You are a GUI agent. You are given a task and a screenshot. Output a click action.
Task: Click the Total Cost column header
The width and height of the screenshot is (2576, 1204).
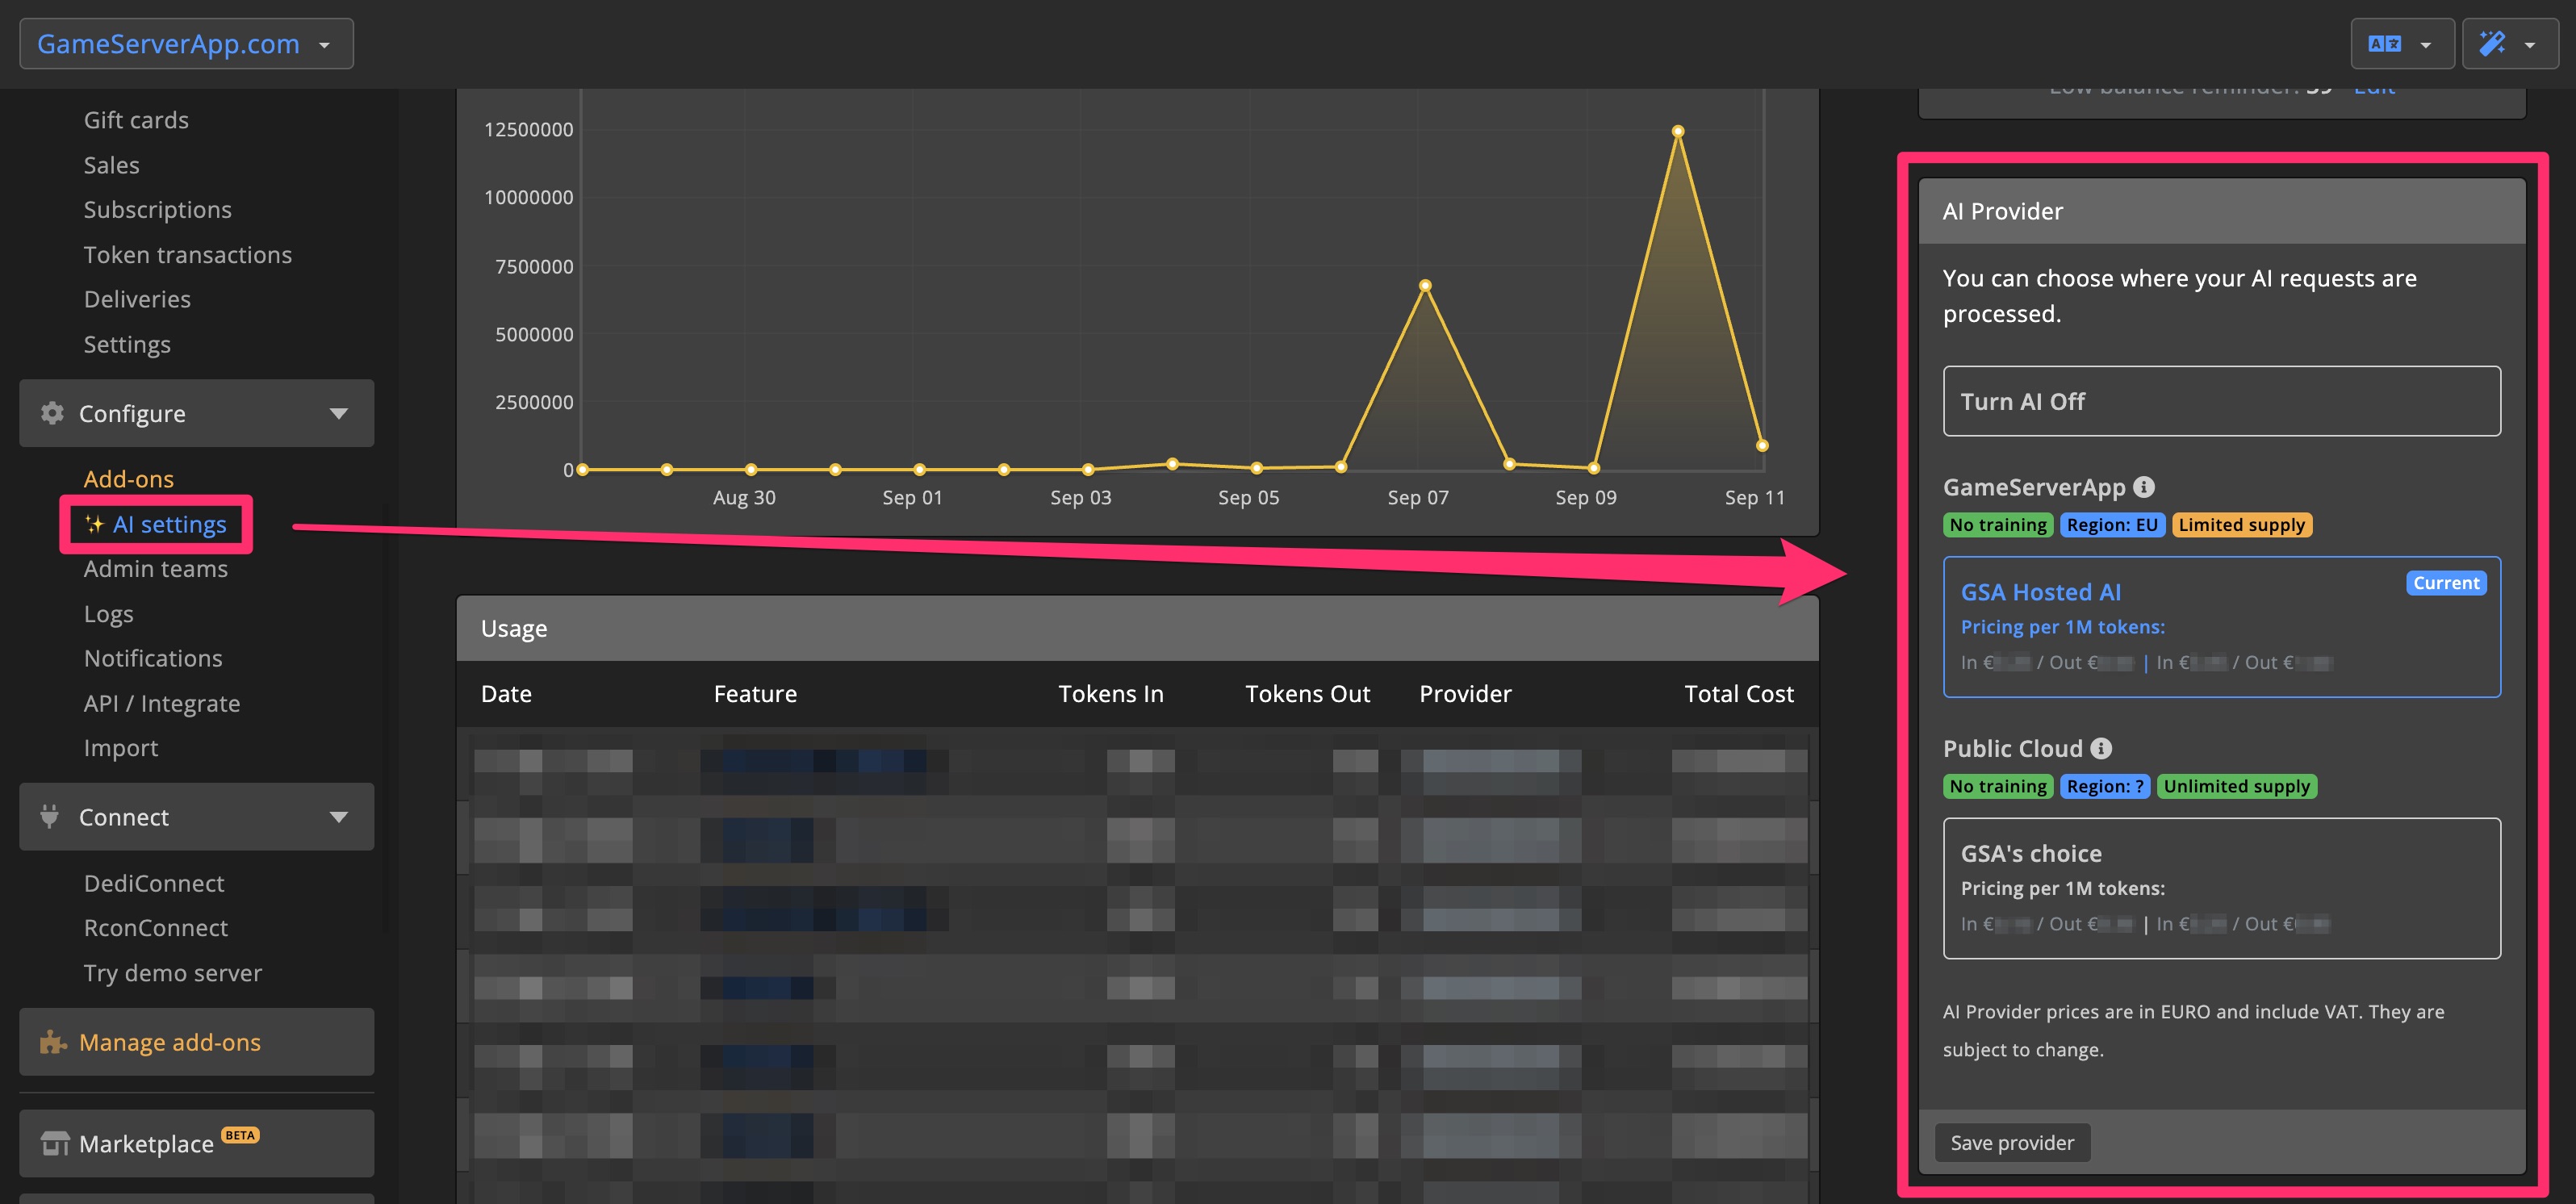tap(1739, 694)
